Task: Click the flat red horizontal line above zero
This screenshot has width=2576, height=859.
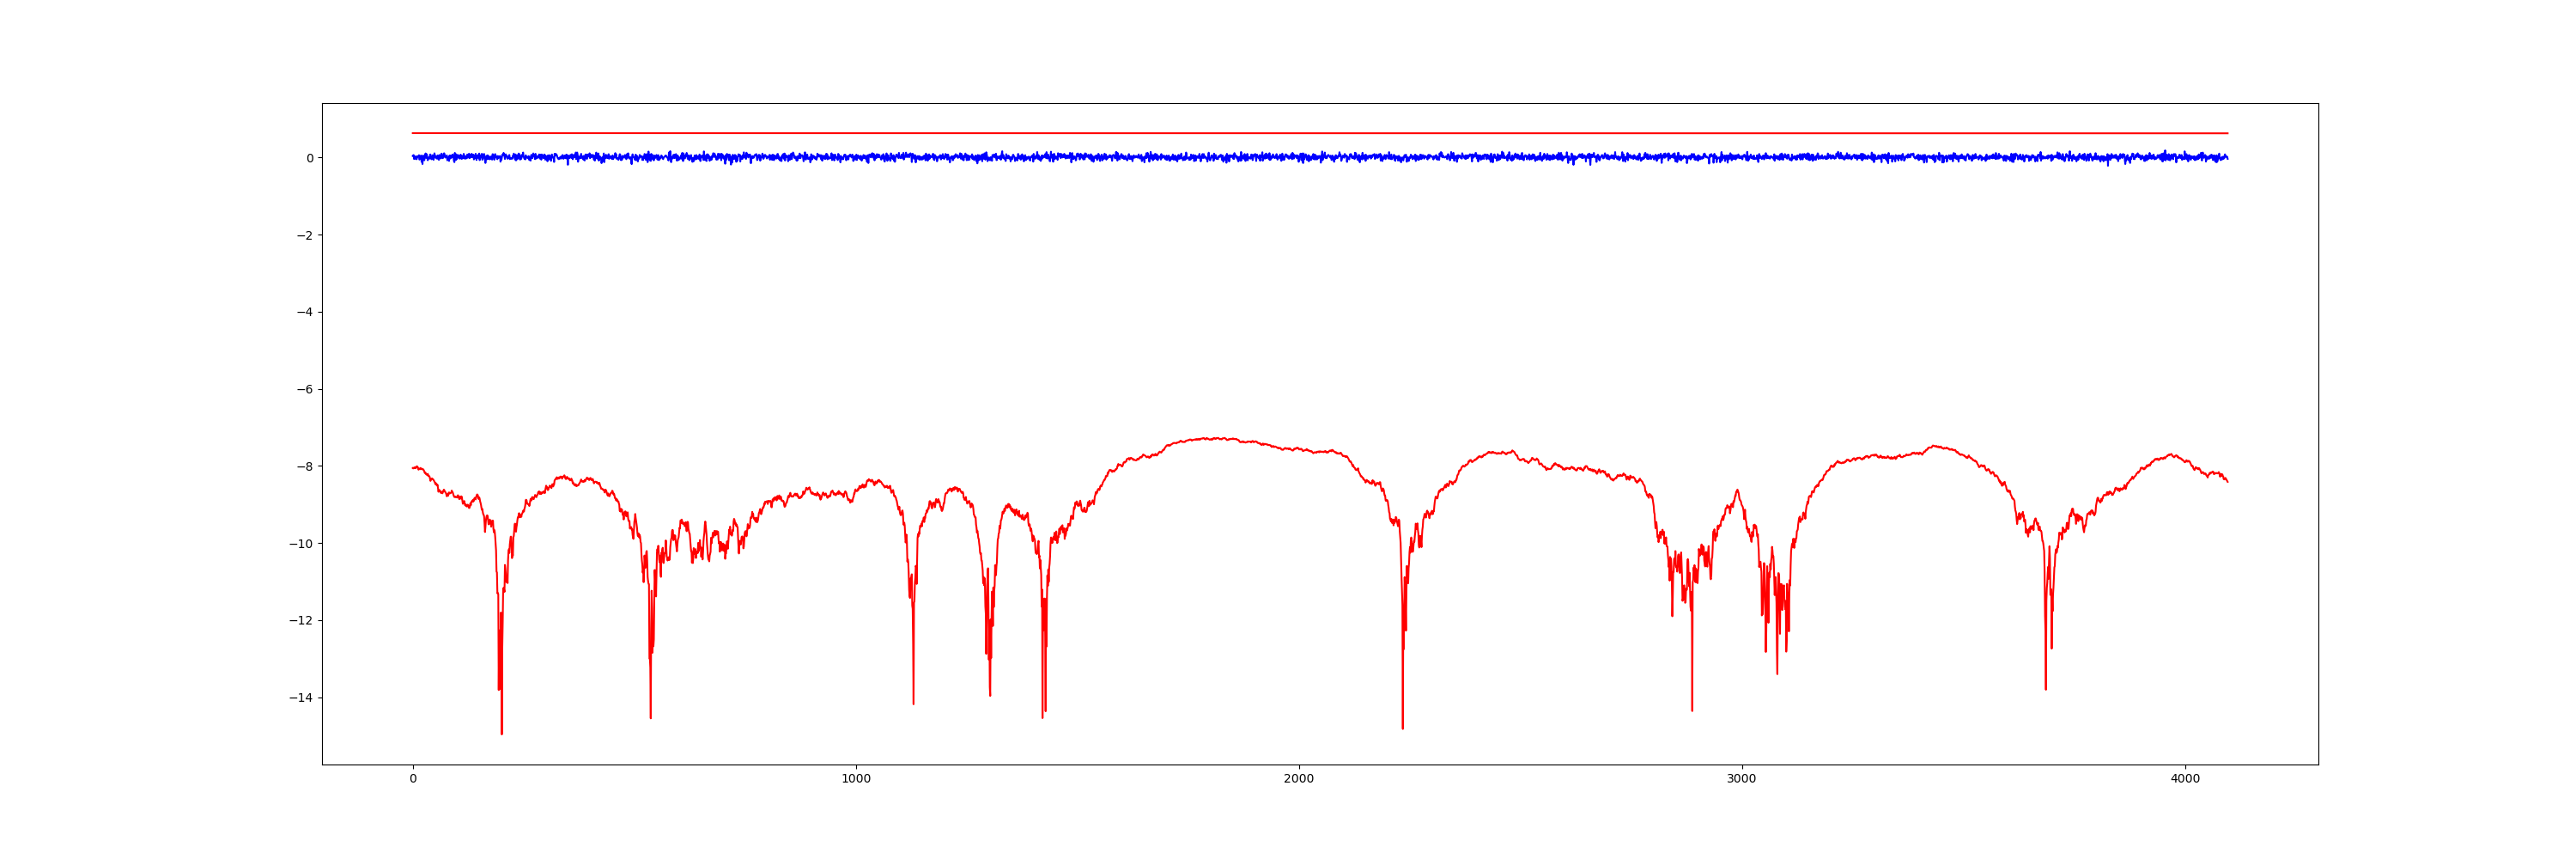Action: click(x=1320, y=133)
